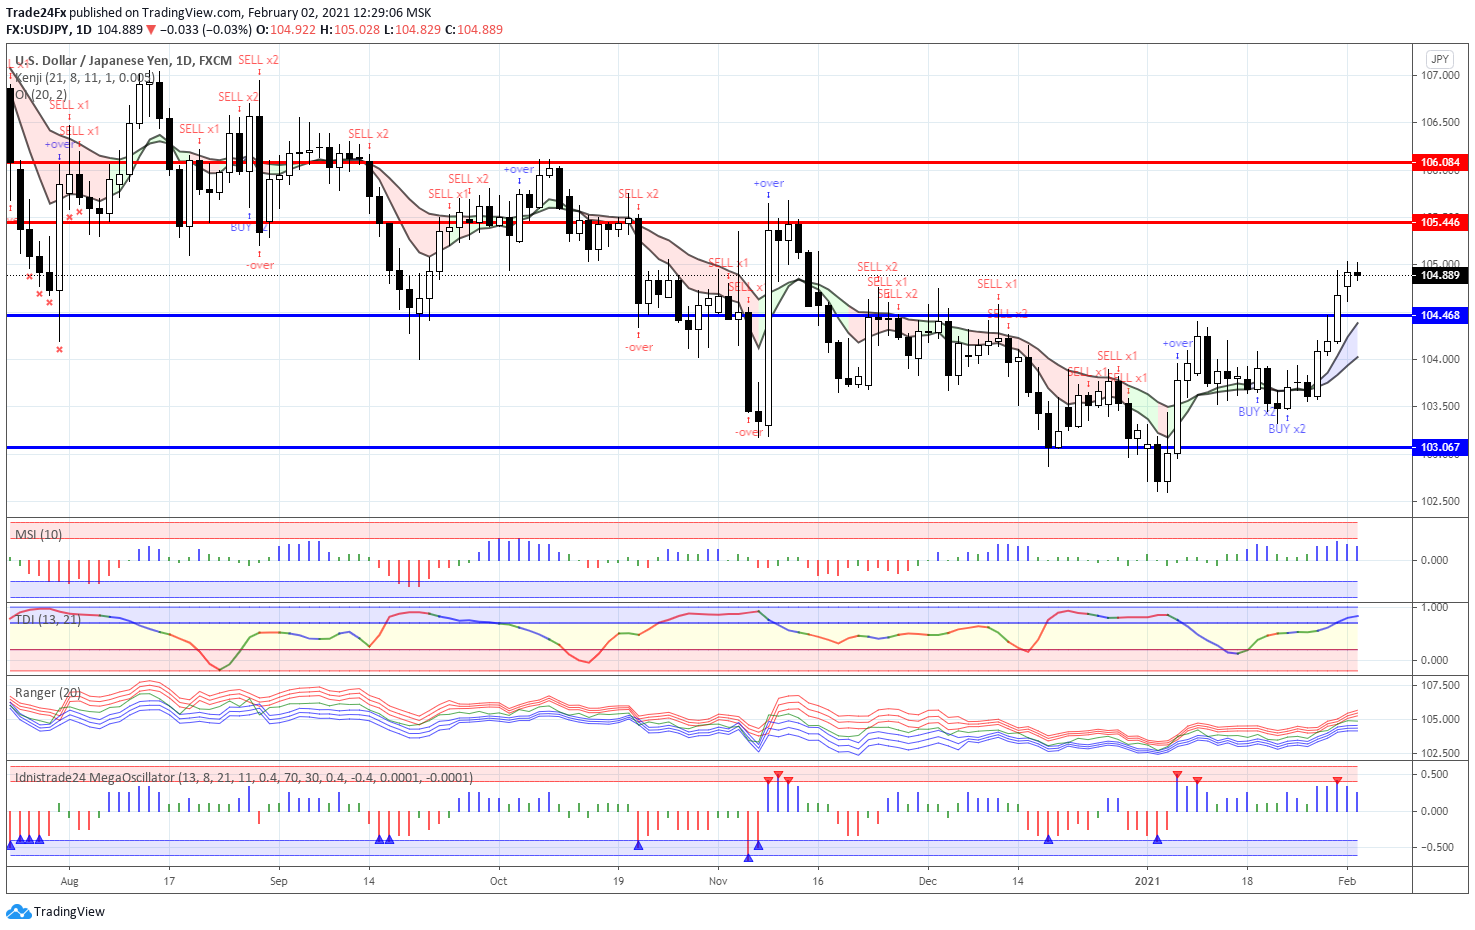Click the 2021 label on time axis
1475x930 pixels.
(x=1147, y=881)
